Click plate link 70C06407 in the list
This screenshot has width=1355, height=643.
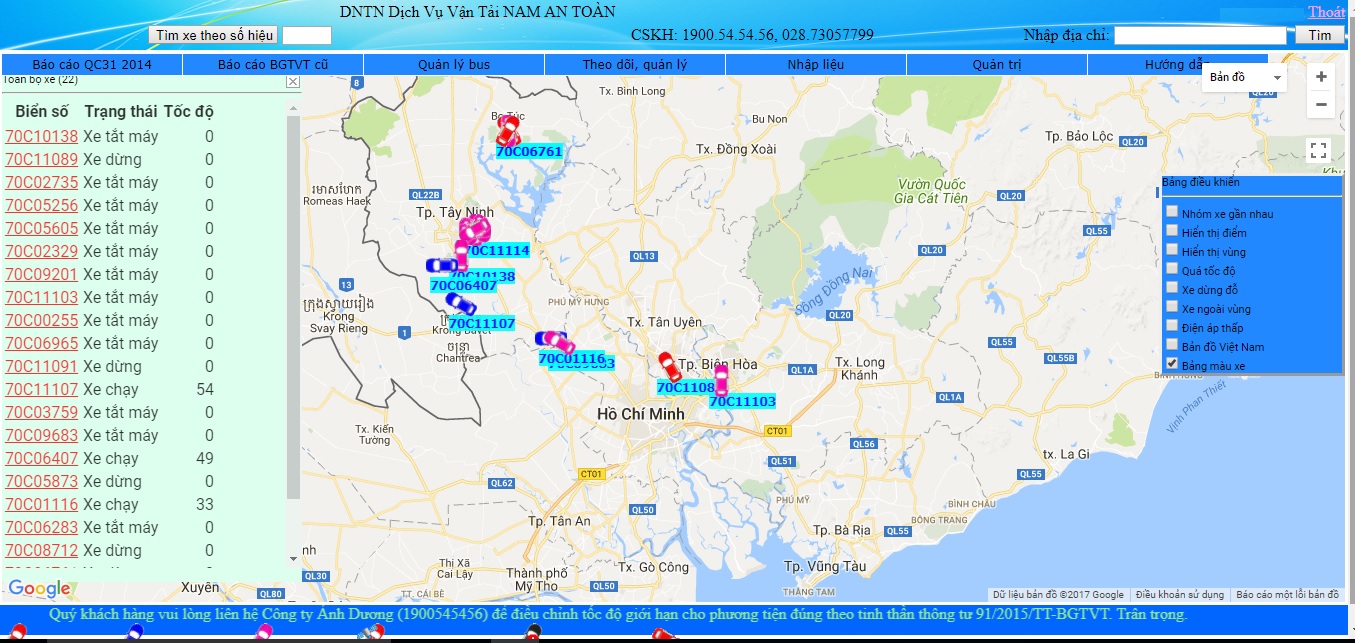click(41, 459)
